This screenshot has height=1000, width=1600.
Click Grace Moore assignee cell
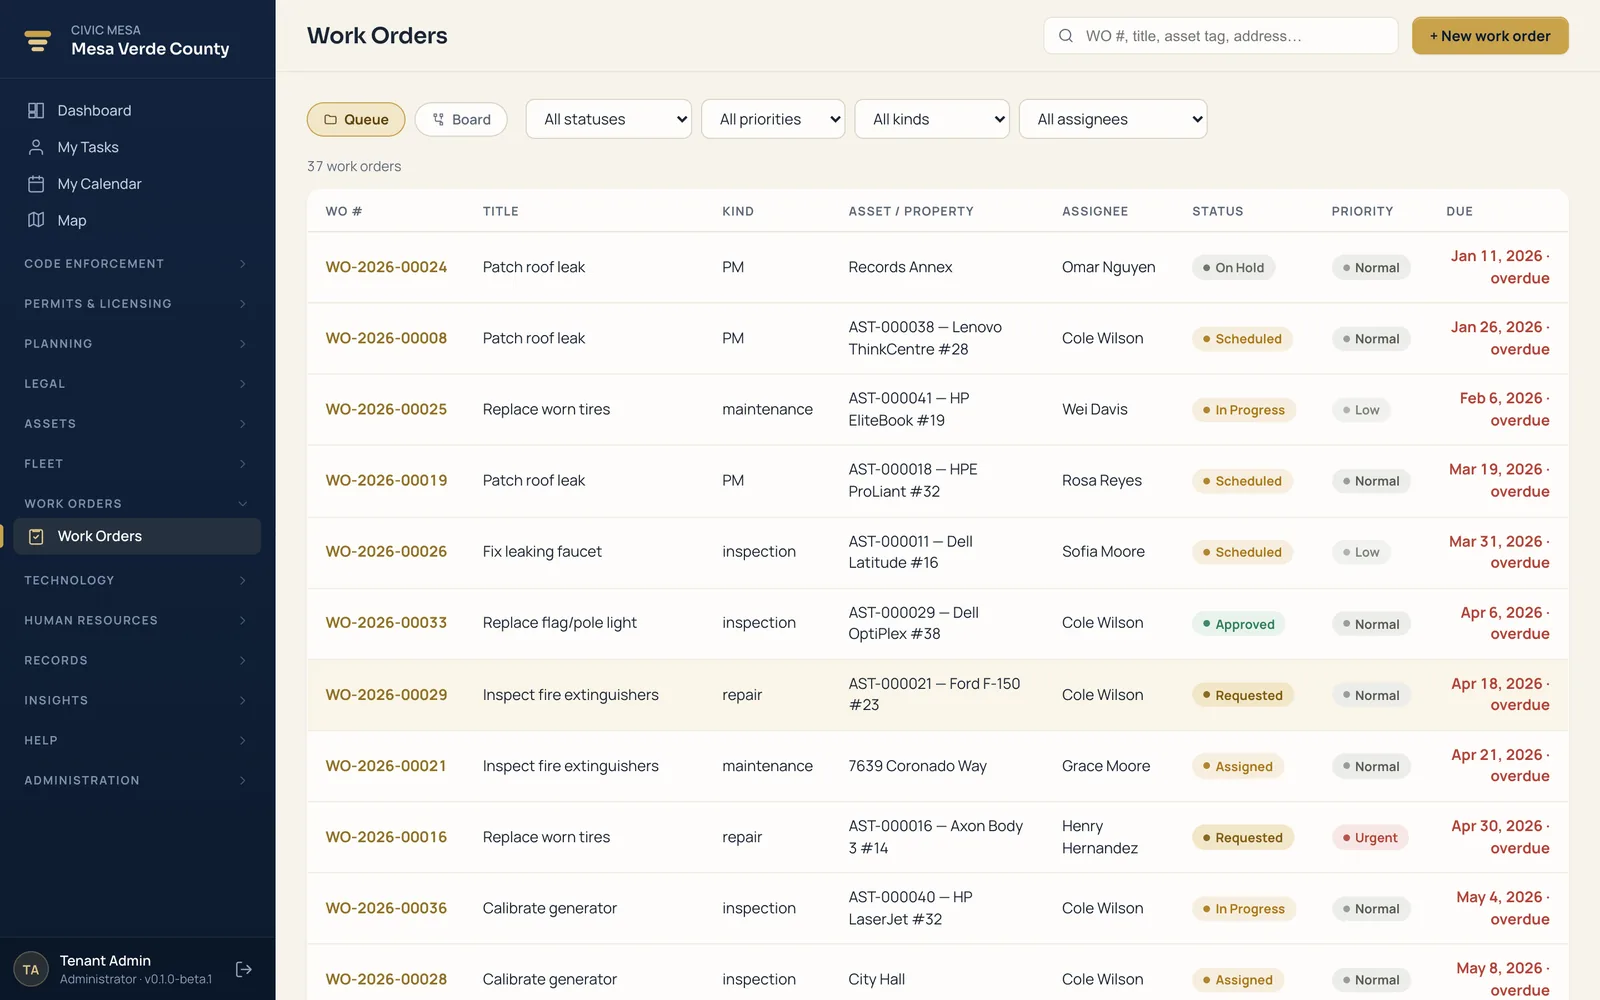click(1106, 766)
